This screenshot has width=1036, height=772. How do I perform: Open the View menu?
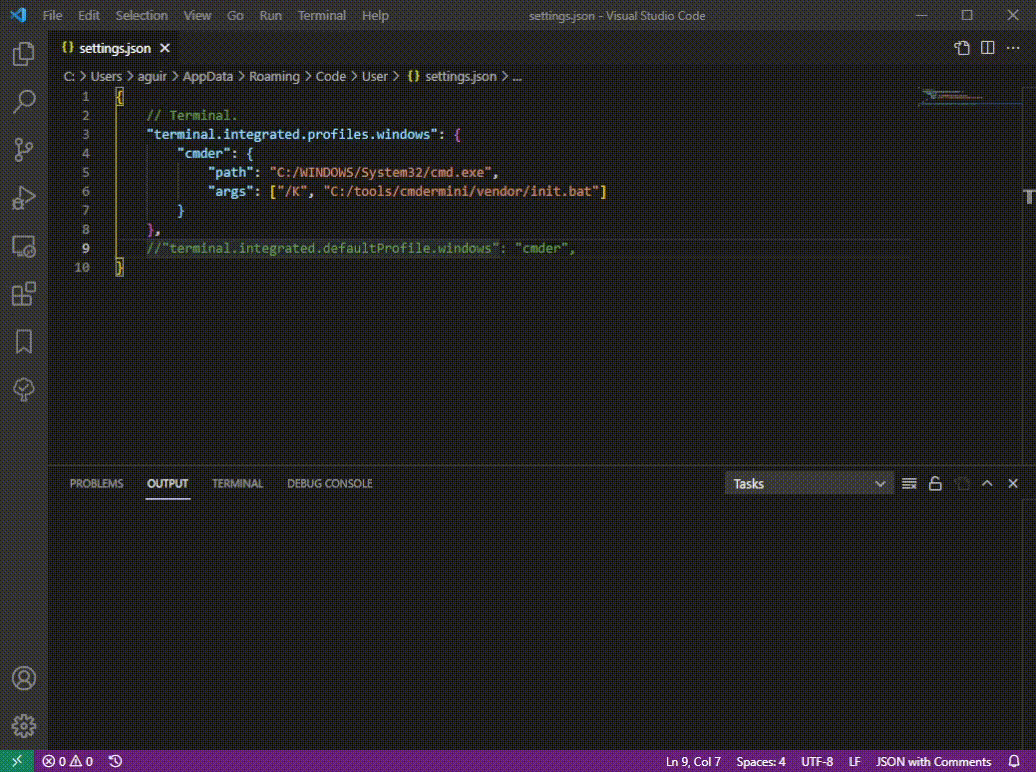click(197, 15)
